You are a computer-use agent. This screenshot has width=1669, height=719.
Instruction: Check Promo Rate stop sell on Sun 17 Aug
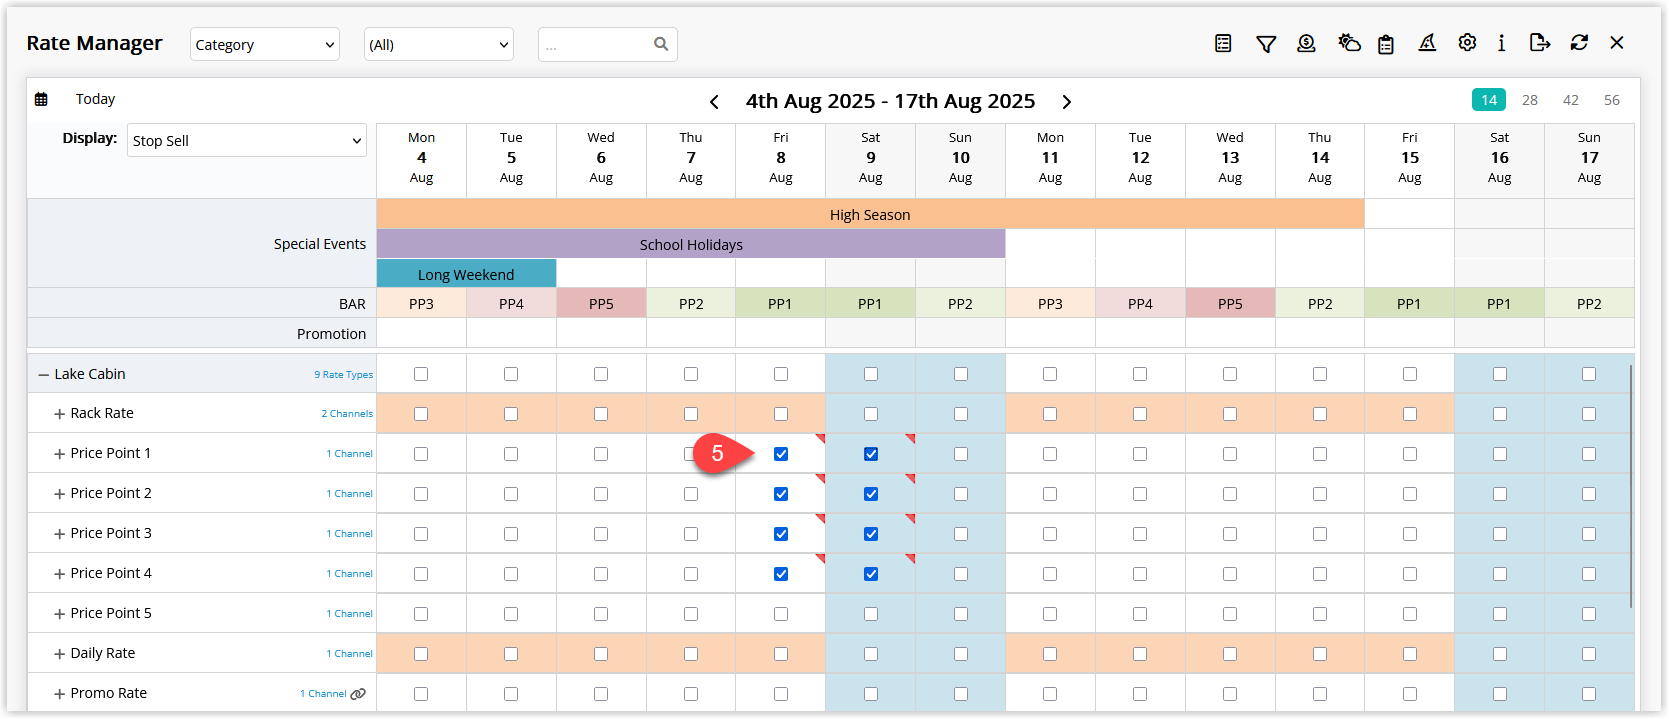[x=1589, y=694]
